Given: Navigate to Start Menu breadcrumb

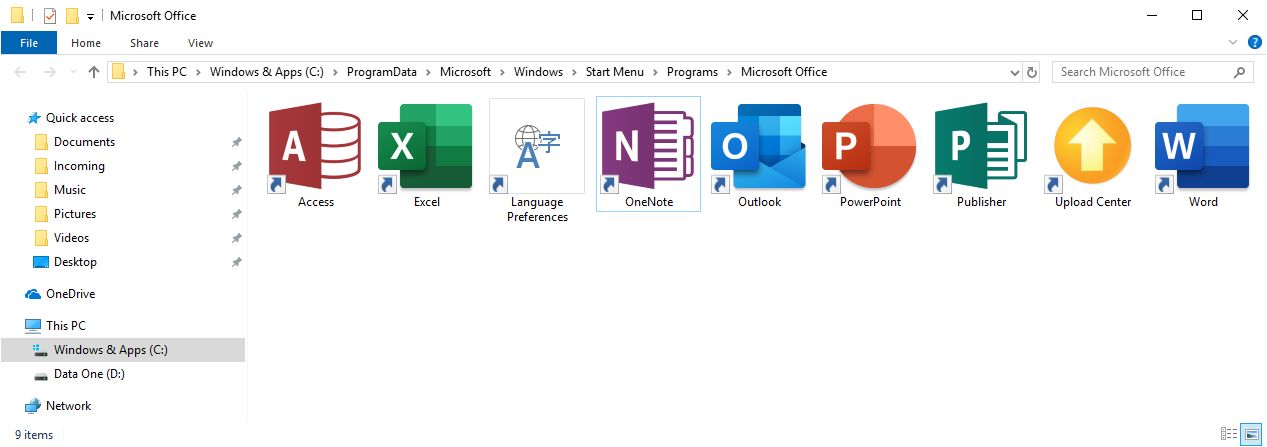Looking at the screenshot, I should (x=615, y=72).
